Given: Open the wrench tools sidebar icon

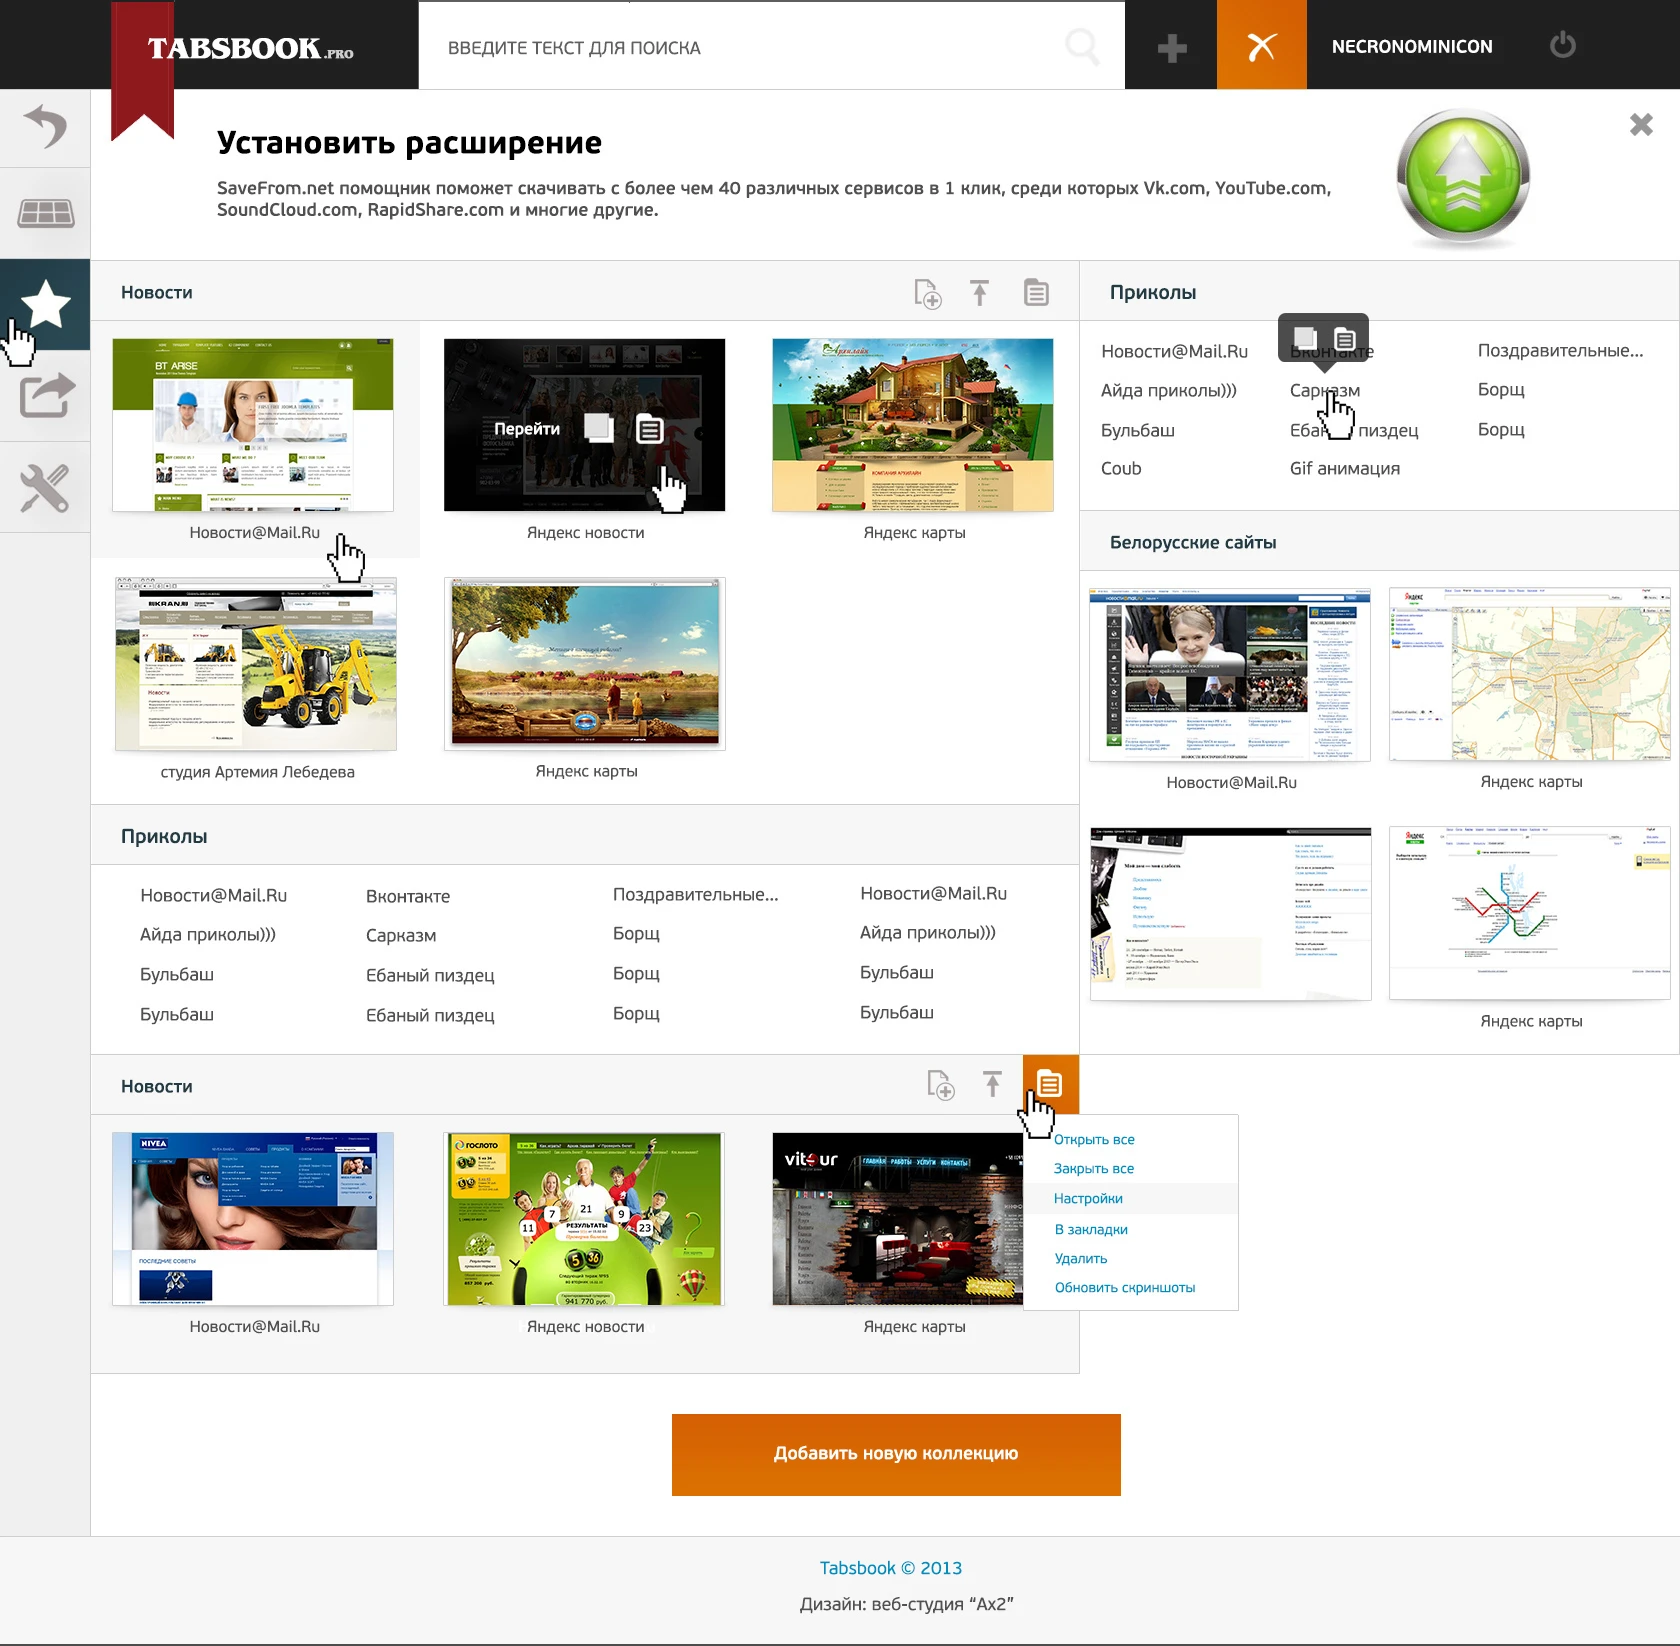Looking at the screenshot, I should [45, 488].
